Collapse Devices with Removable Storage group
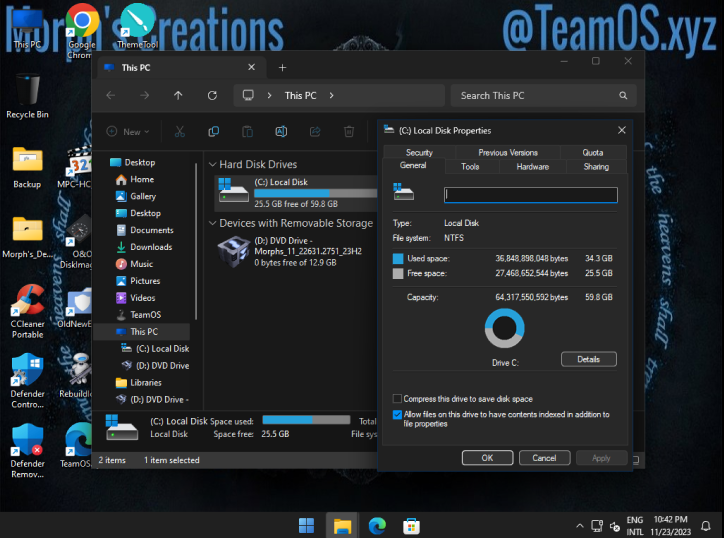 [x=212, y=223]
